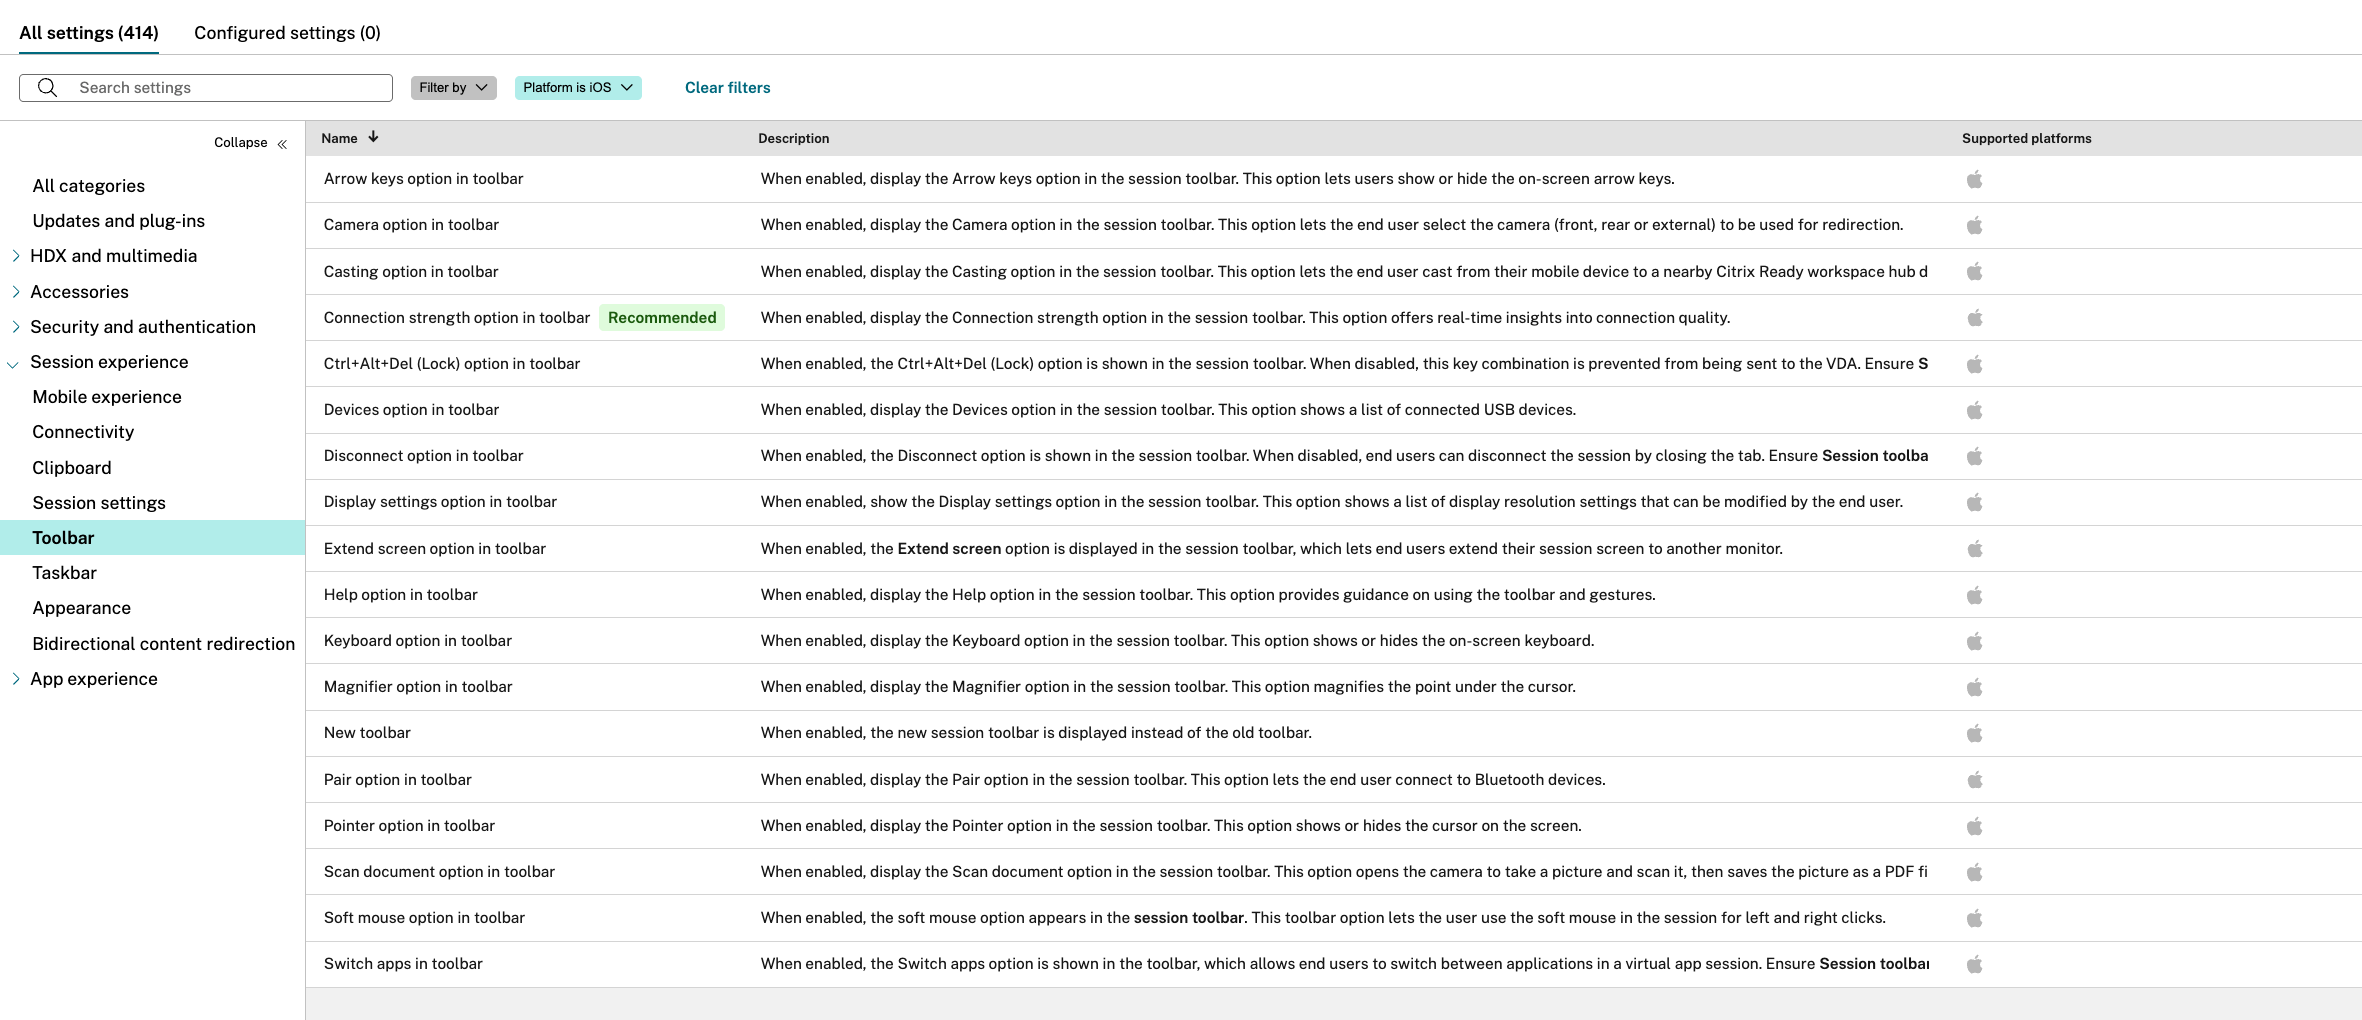Open the Filter by dropdown
This screenshot has width=2362, height=1020.
click(453, 88)
